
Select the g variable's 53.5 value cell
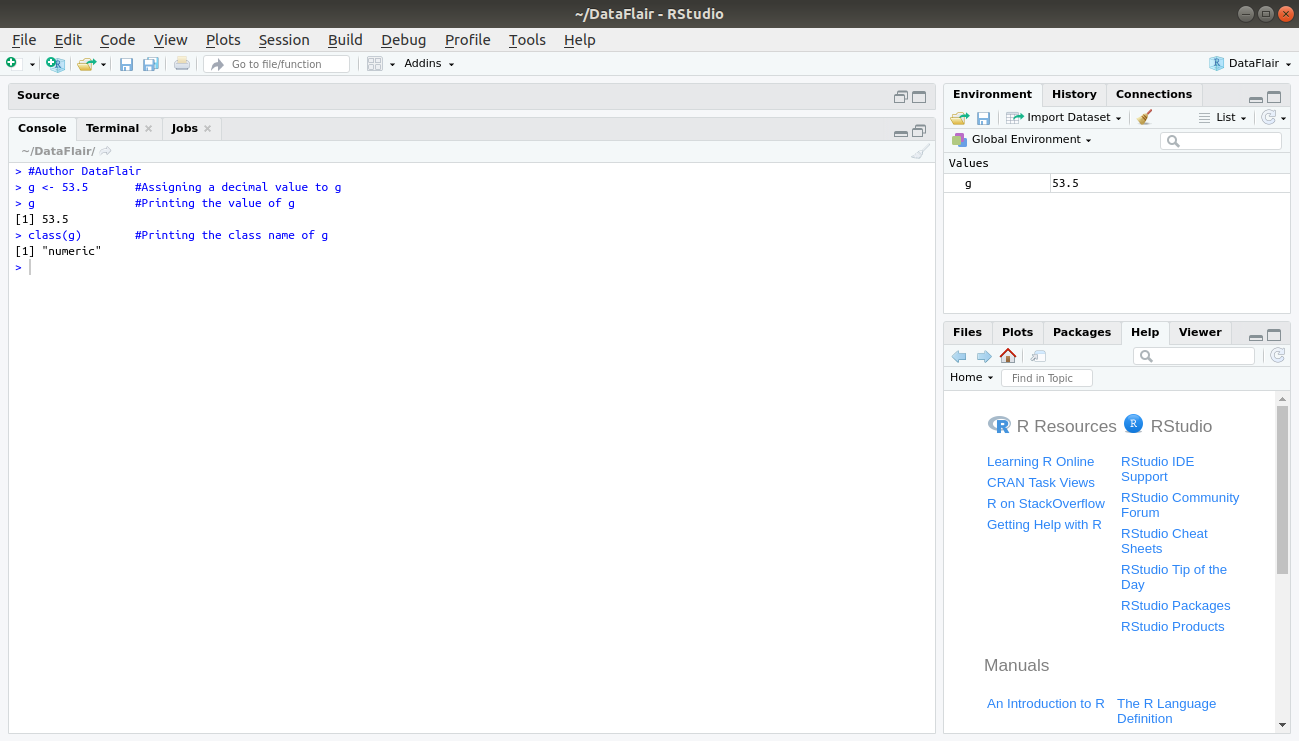(1170, 184)
